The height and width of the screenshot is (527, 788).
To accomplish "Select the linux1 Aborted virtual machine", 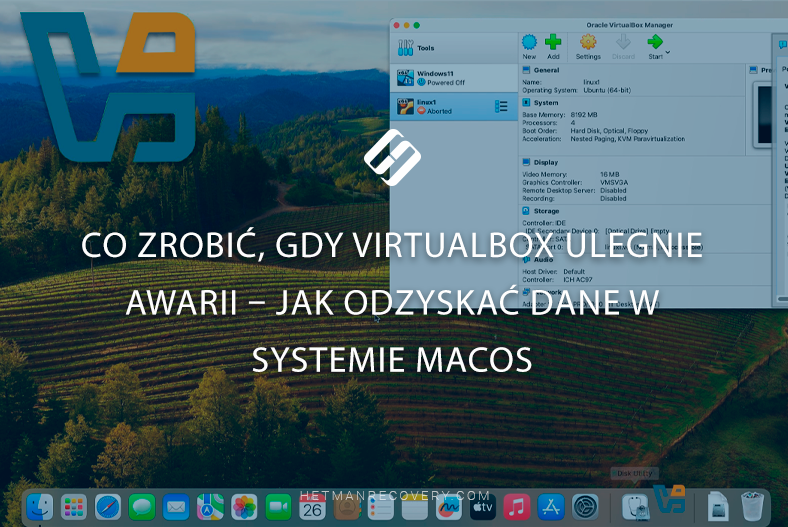I will [x=454, y=107].
